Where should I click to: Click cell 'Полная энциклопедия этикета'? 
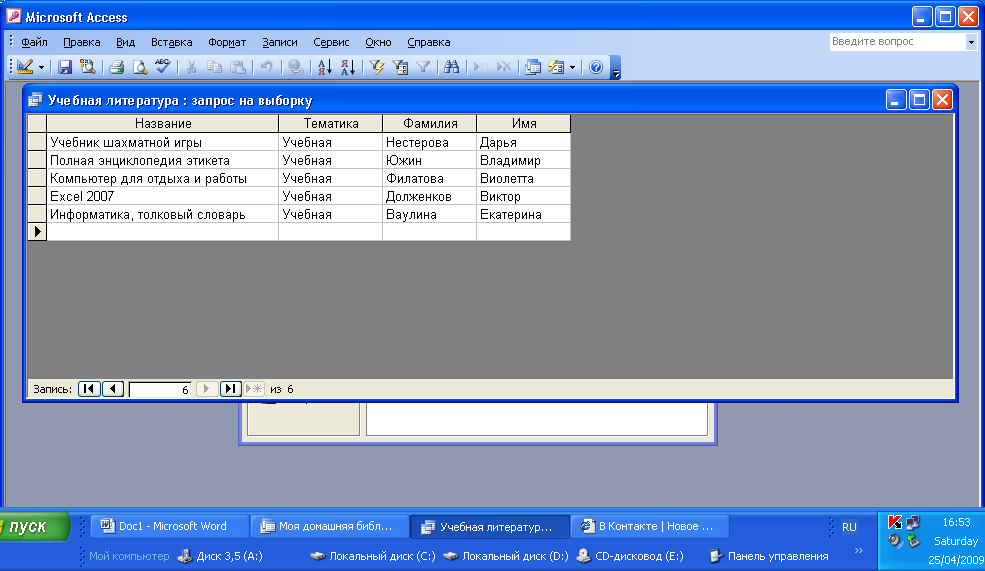163,160
